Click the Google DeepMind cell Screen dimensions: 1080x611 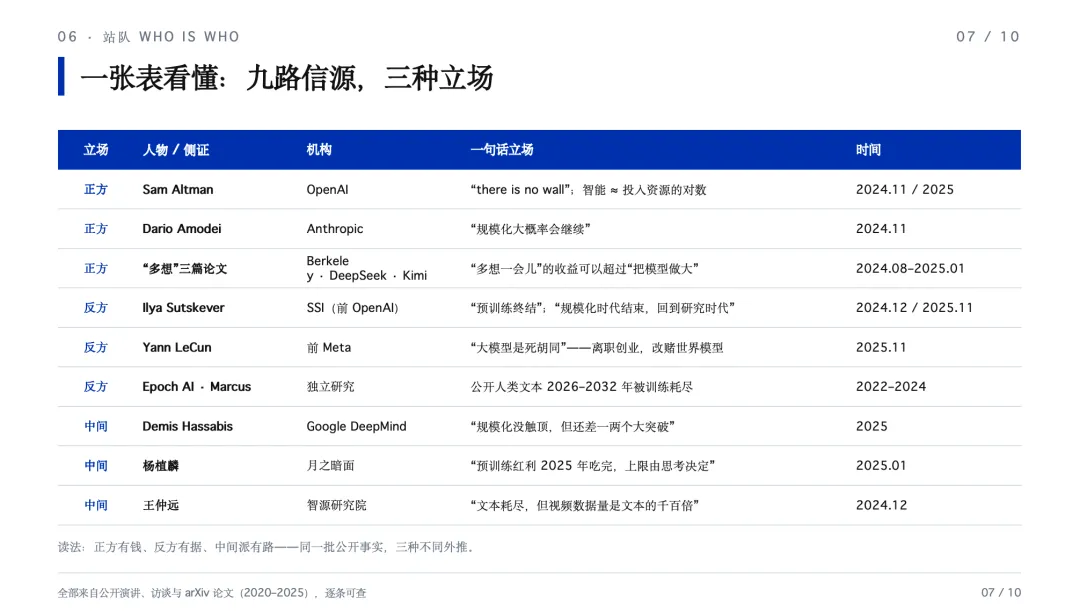tap(356, 426)
